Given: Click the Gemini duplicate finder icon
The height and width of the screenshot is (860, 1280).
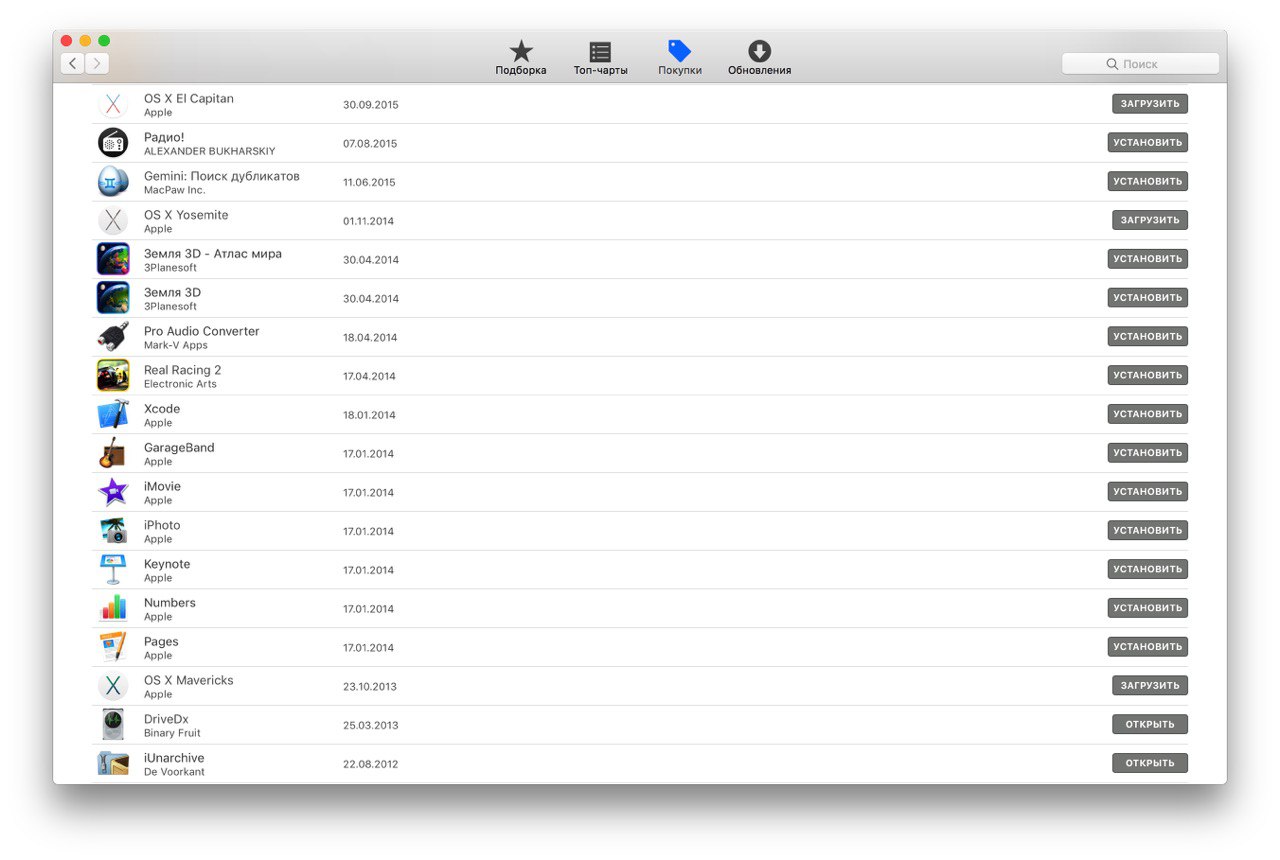Looking at the screenshot, I should click(x=113, y=182).
